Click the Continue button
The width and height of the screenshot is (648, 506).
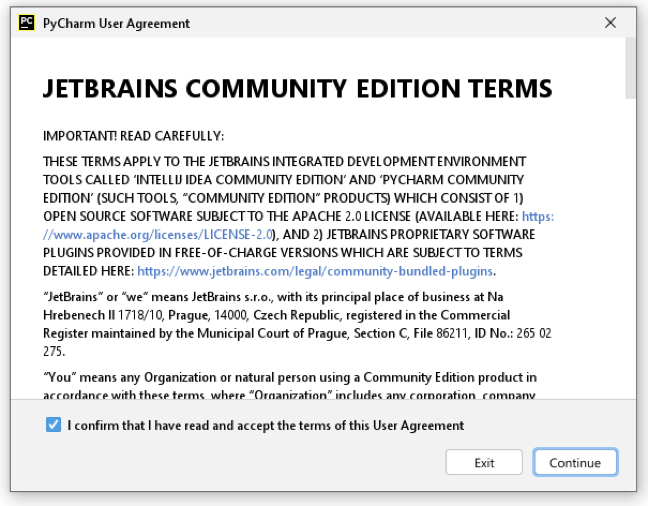(x=575, y=462)
